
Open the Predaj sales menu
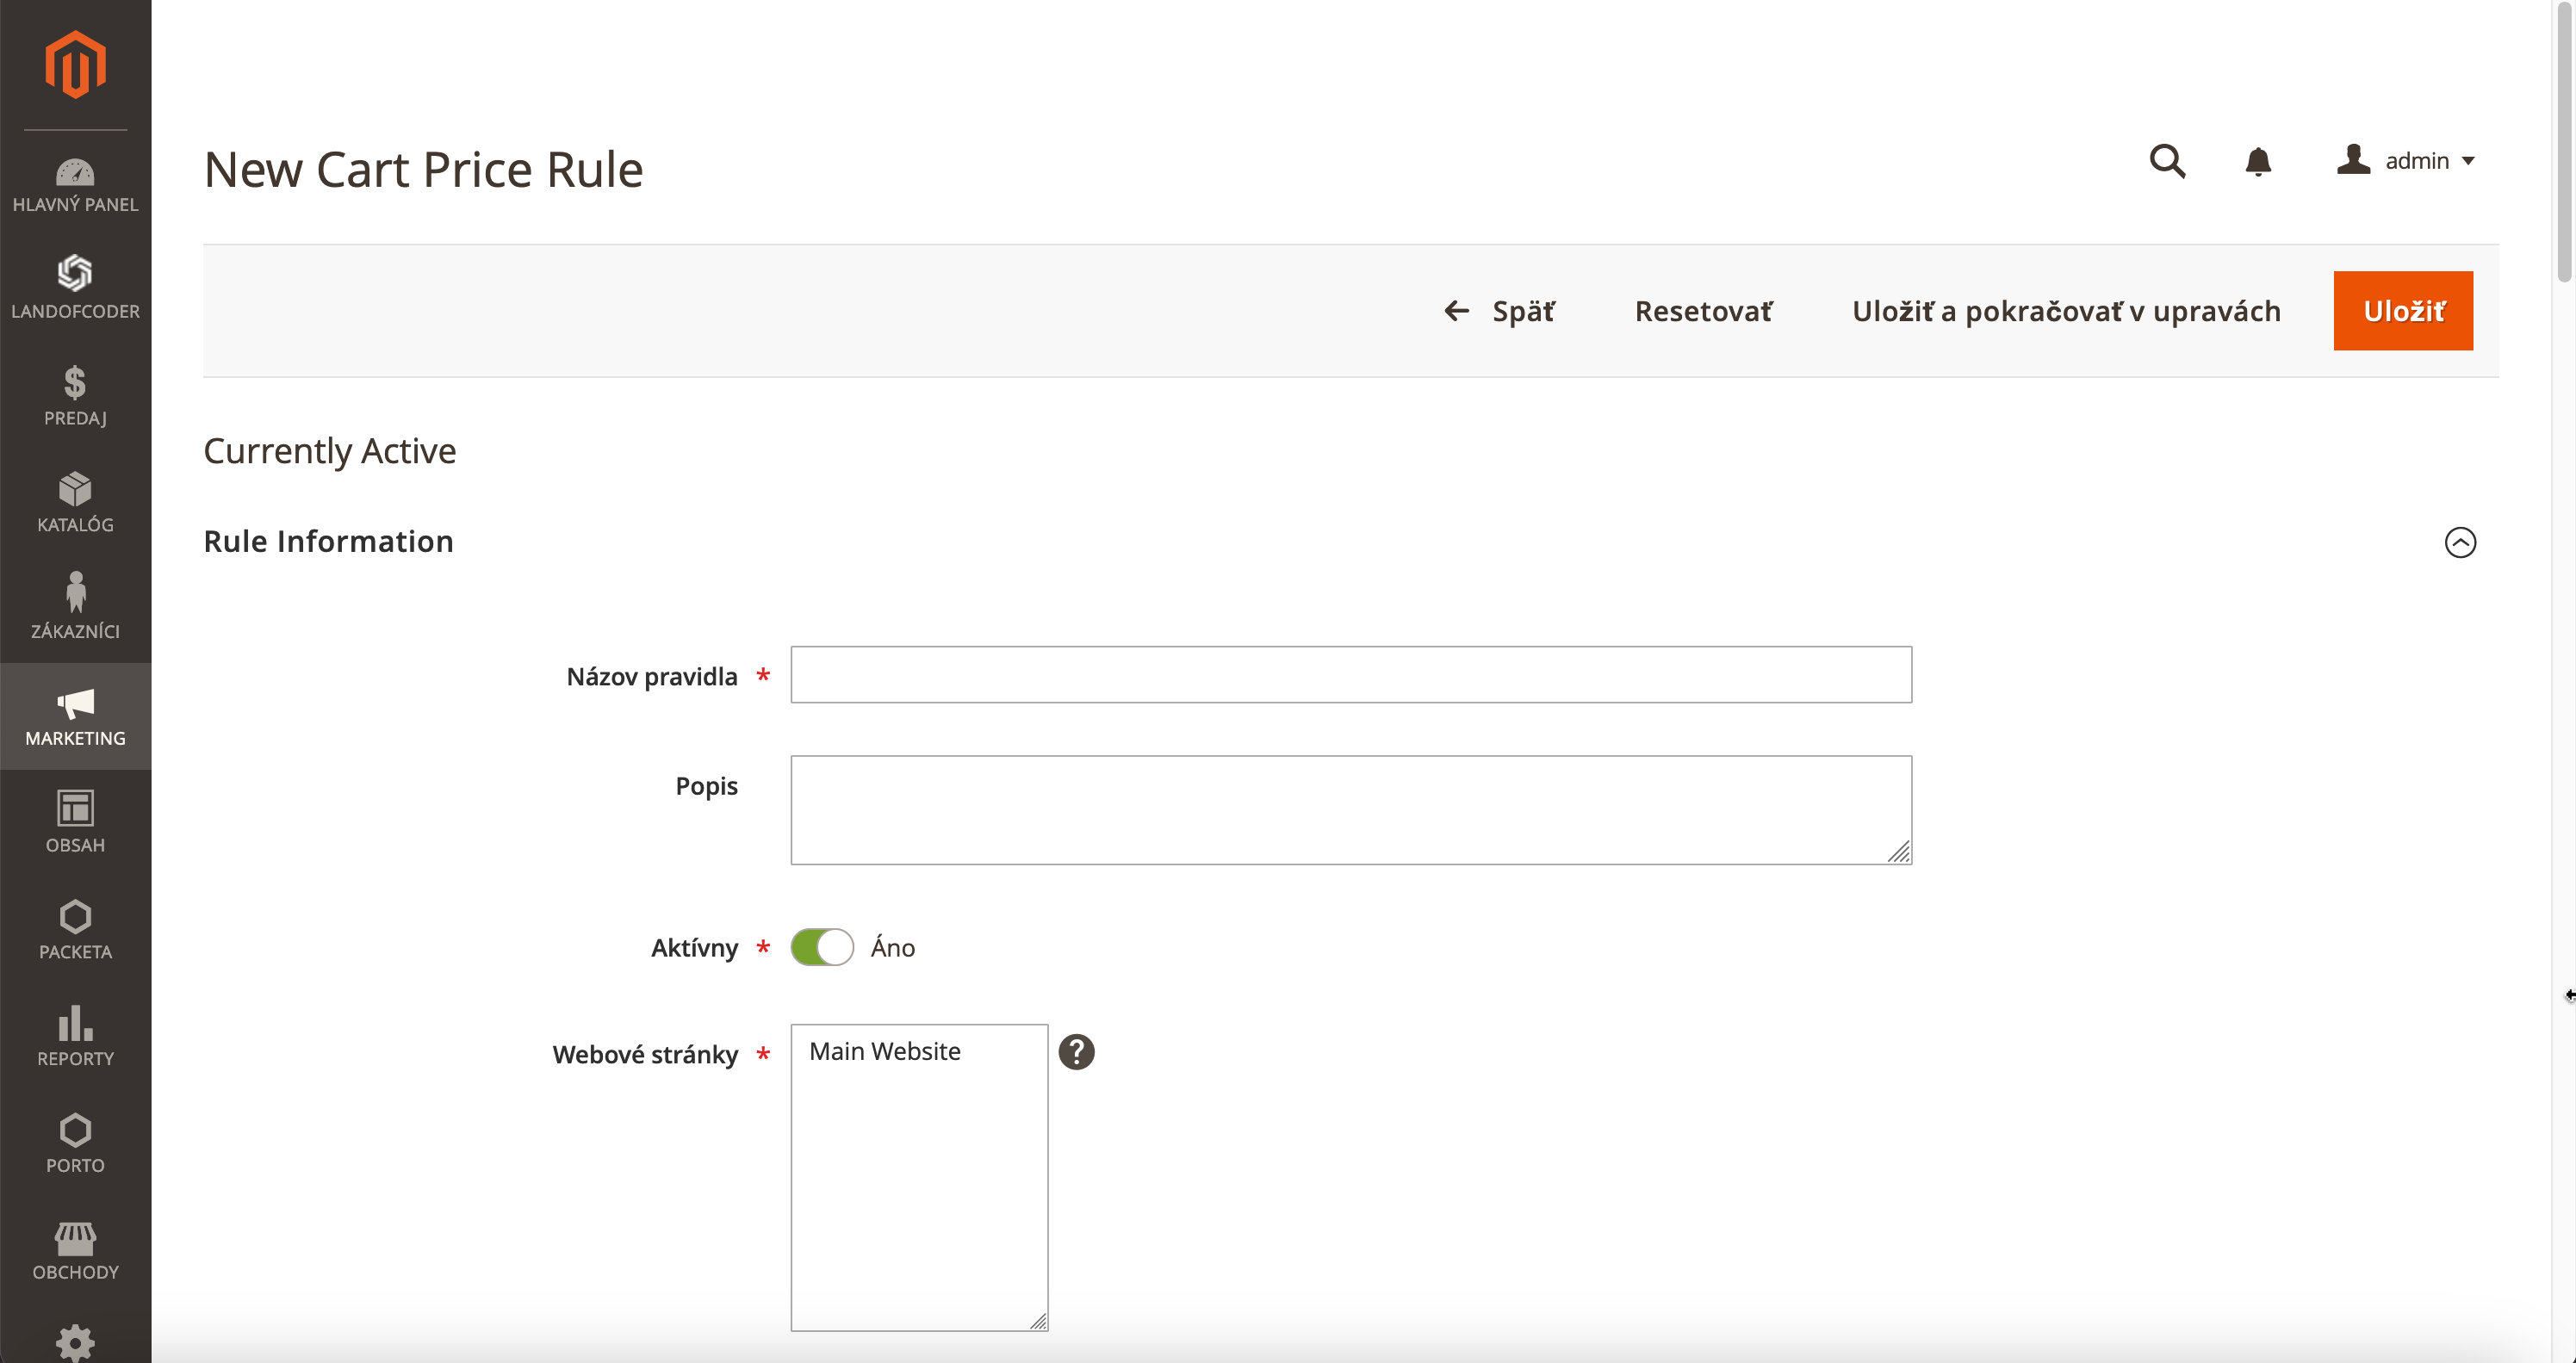[x=75, y=396]
